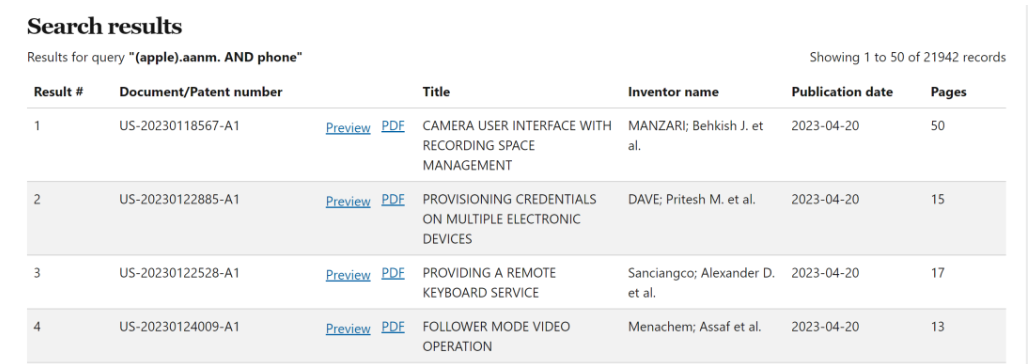Click the Publication date column header
Image resolution: width=1030 pixels, height=364 pixels.
click(842, 92)
